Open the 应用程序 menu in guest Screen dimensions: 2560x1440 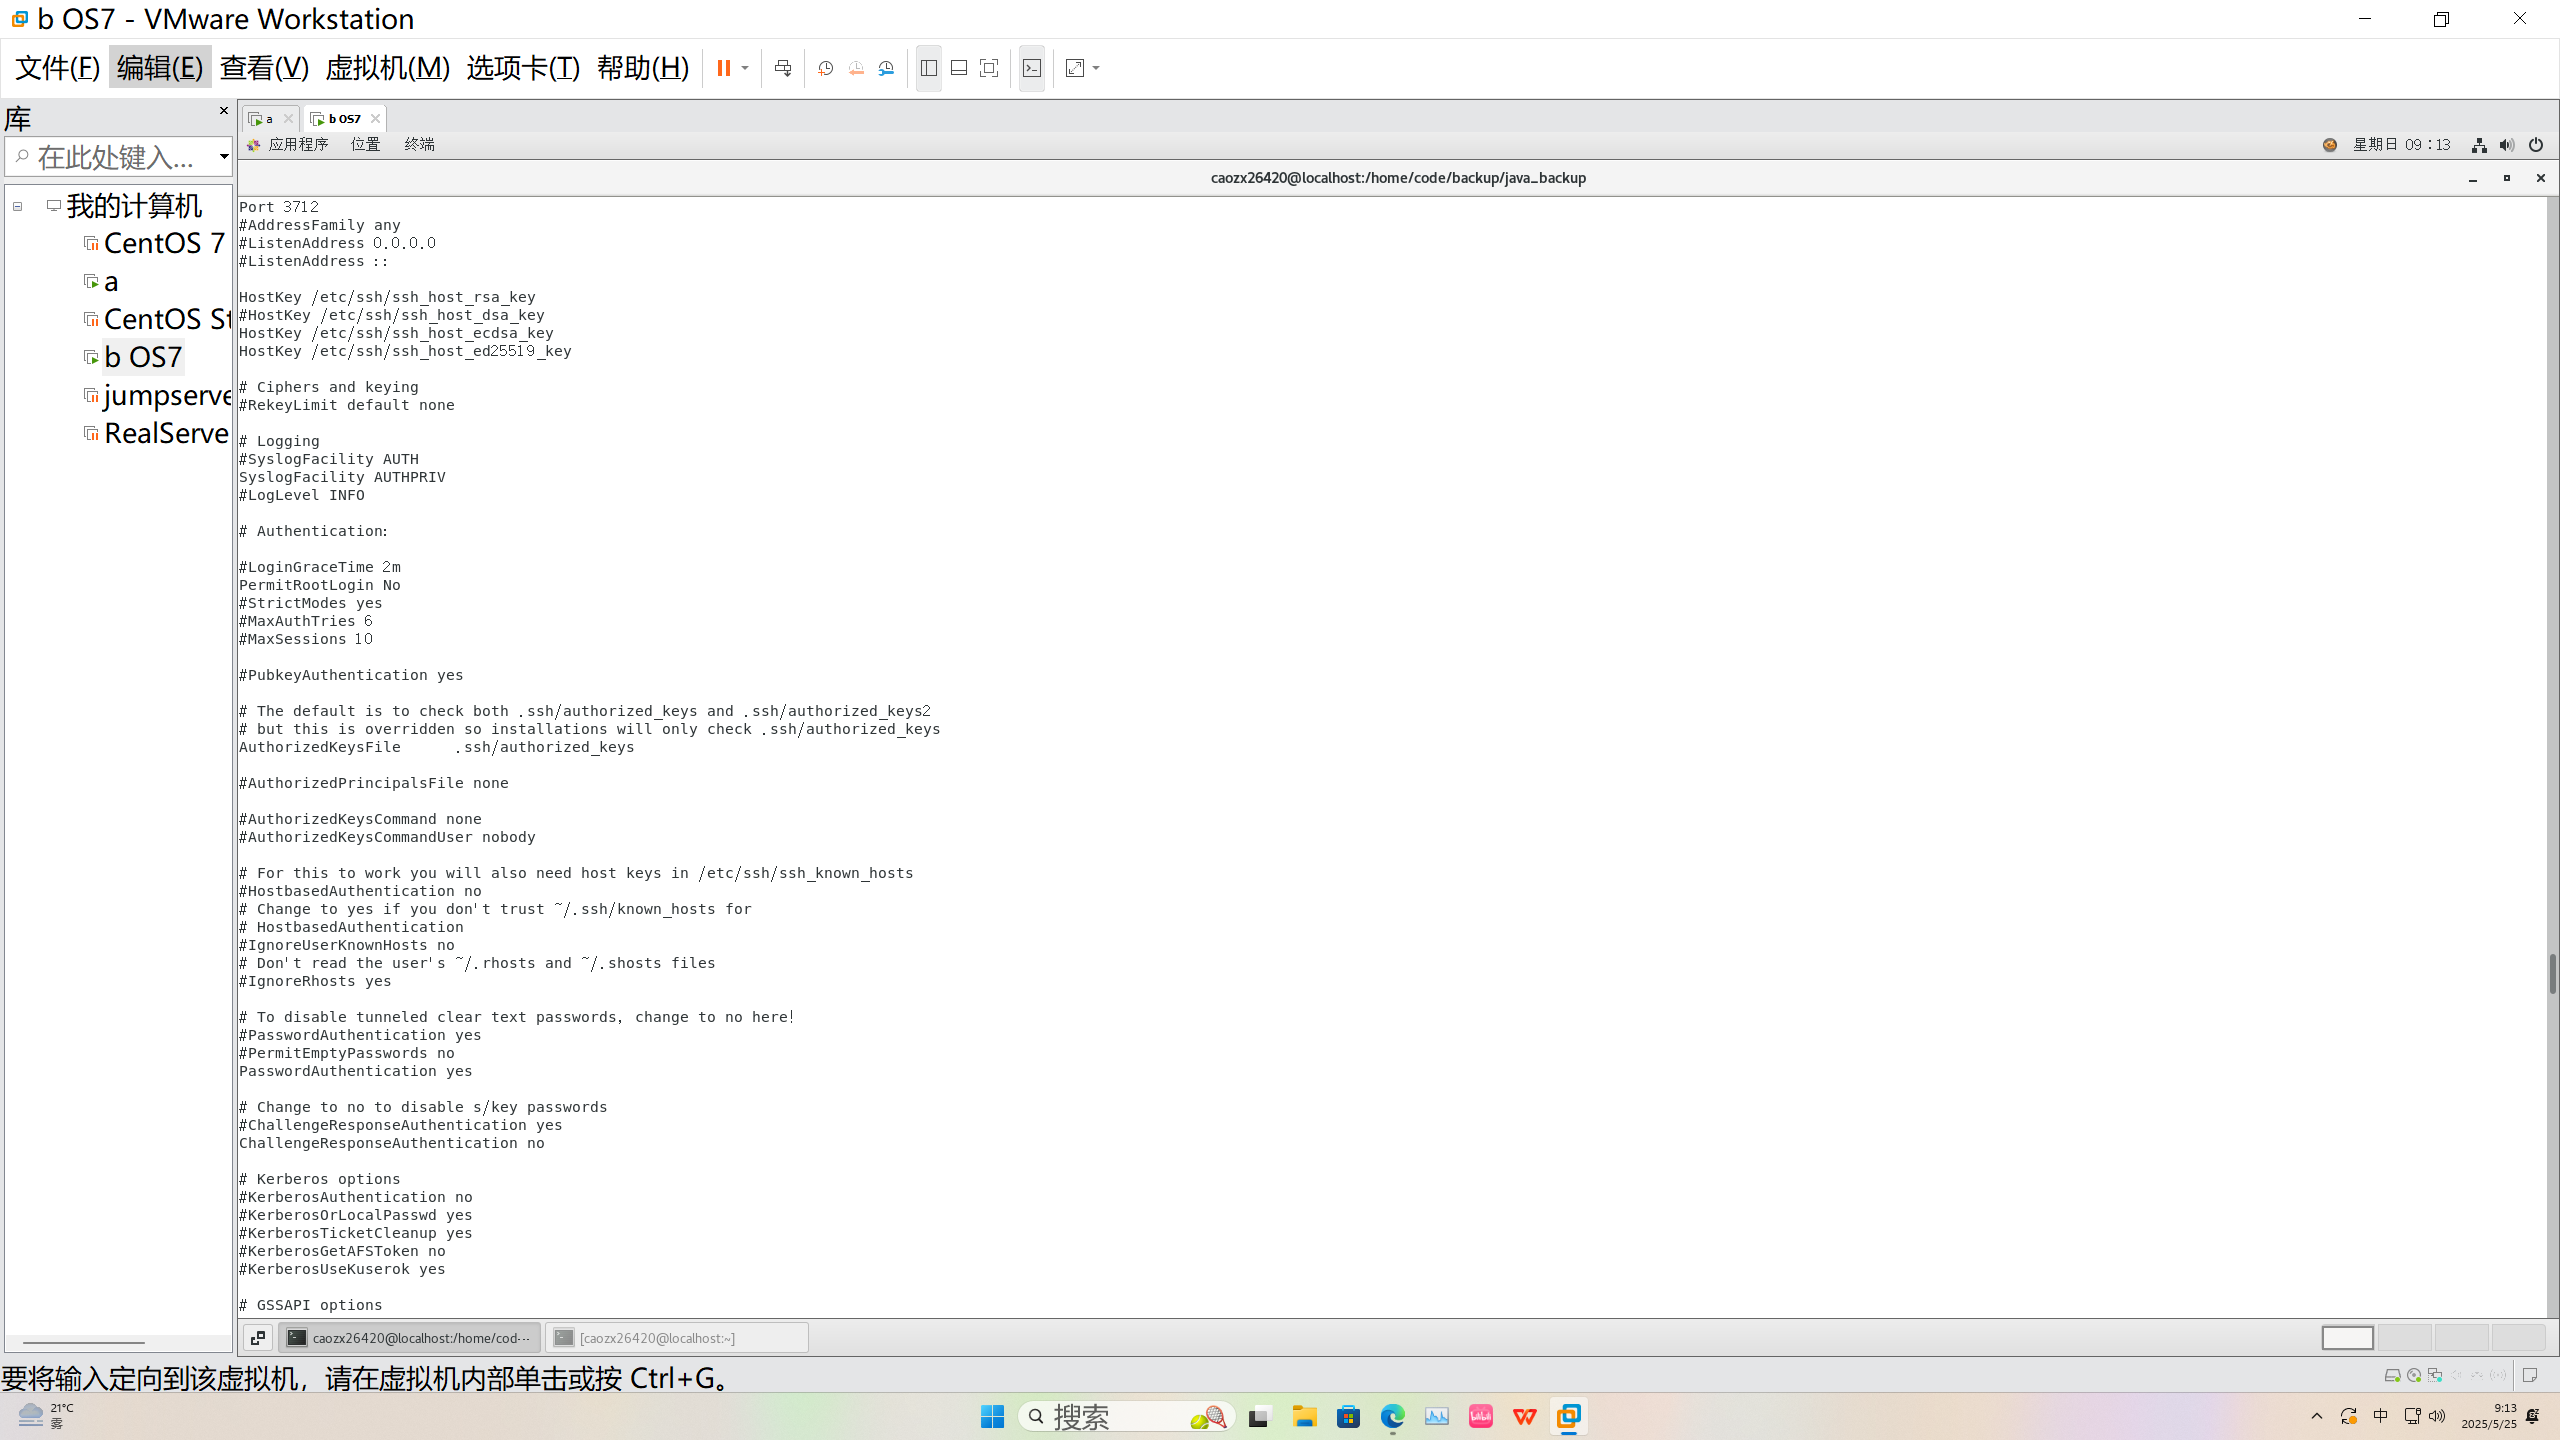[x=297, y=145]
